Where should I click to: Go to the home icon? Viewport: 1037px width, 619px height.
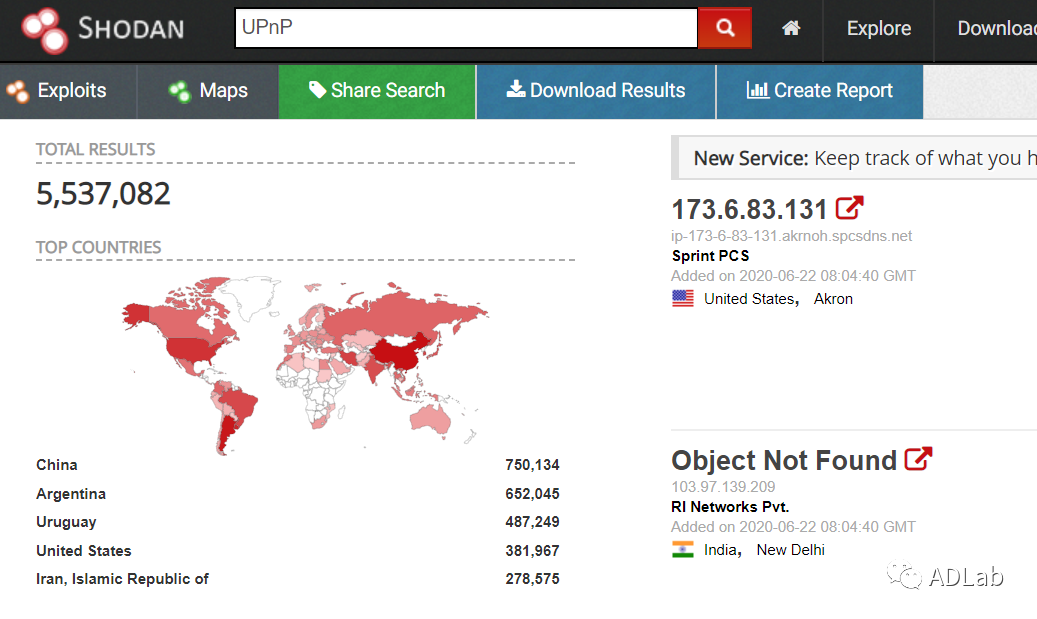click(x=791, y=29)
